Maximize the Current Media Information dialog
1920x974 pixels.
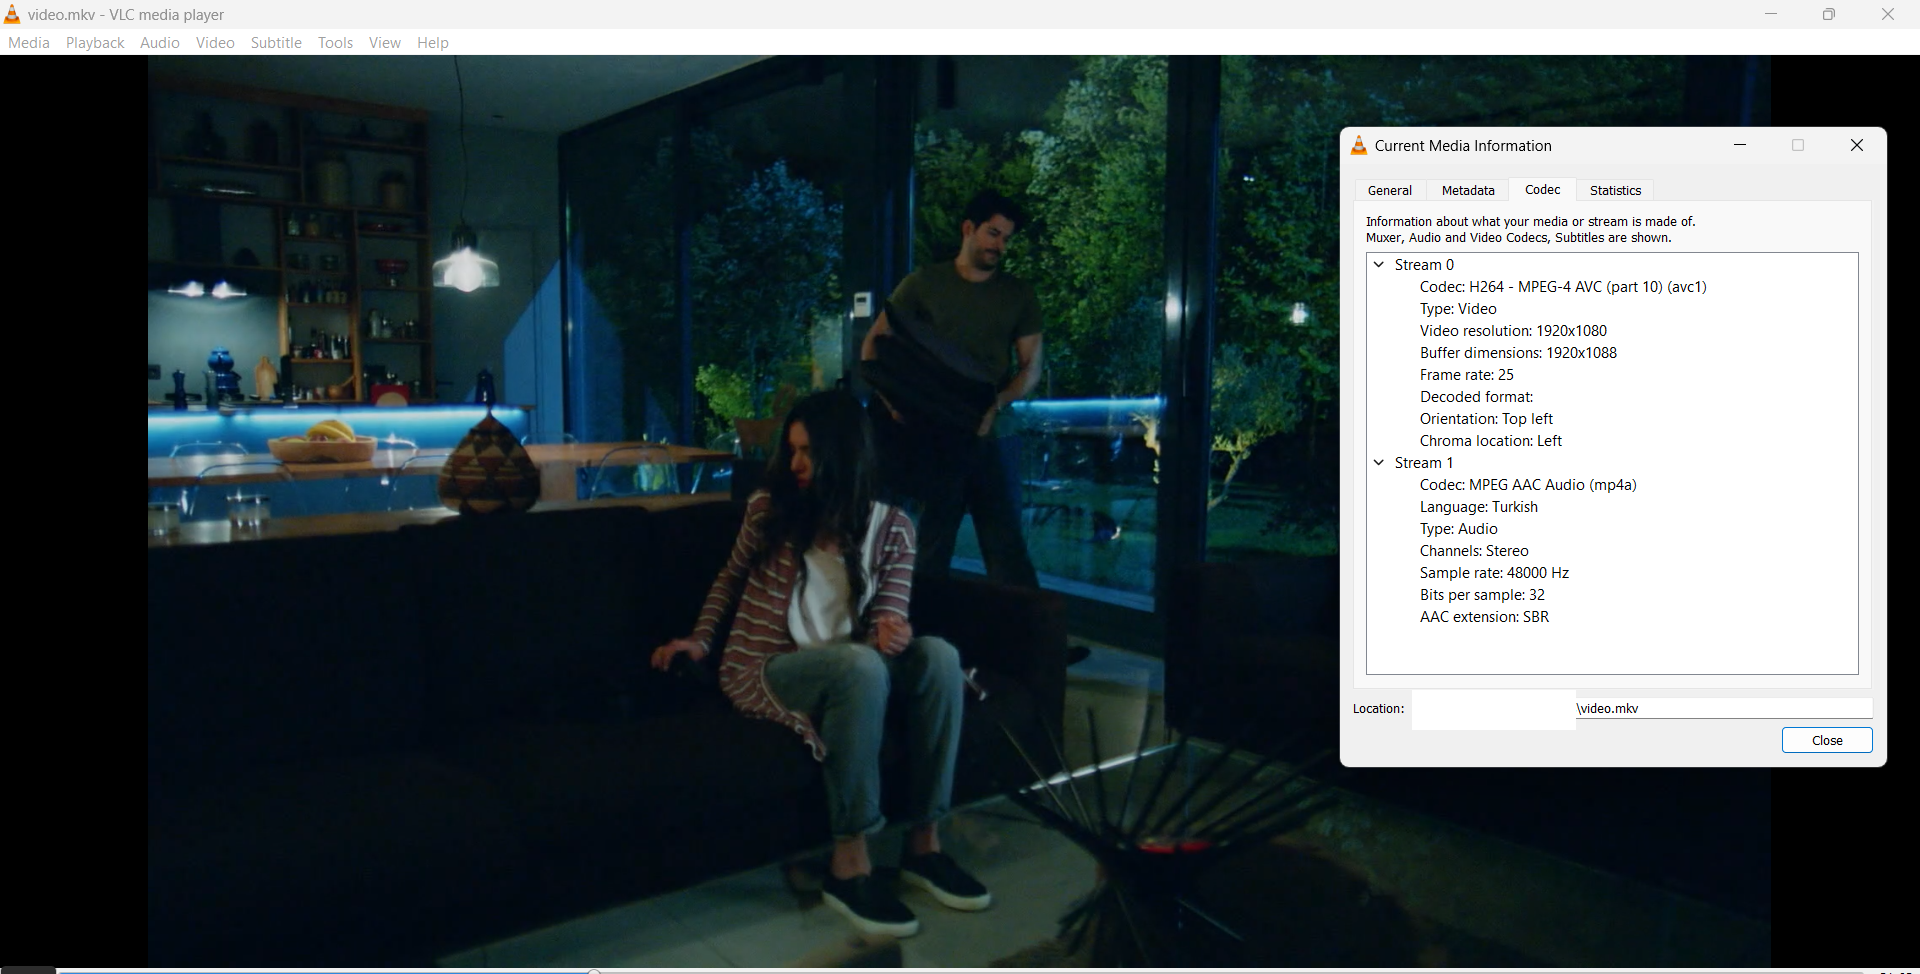tap(1798, 145)
